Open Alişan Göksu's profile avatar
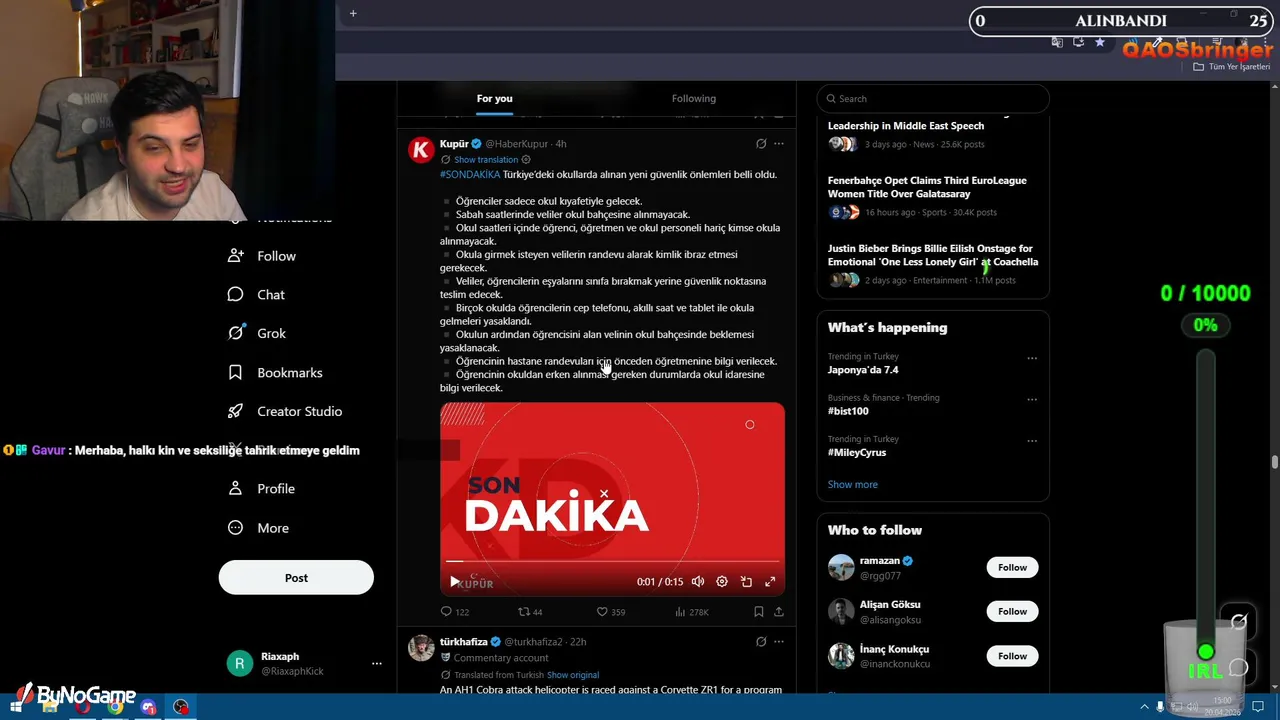 (841, 611)
